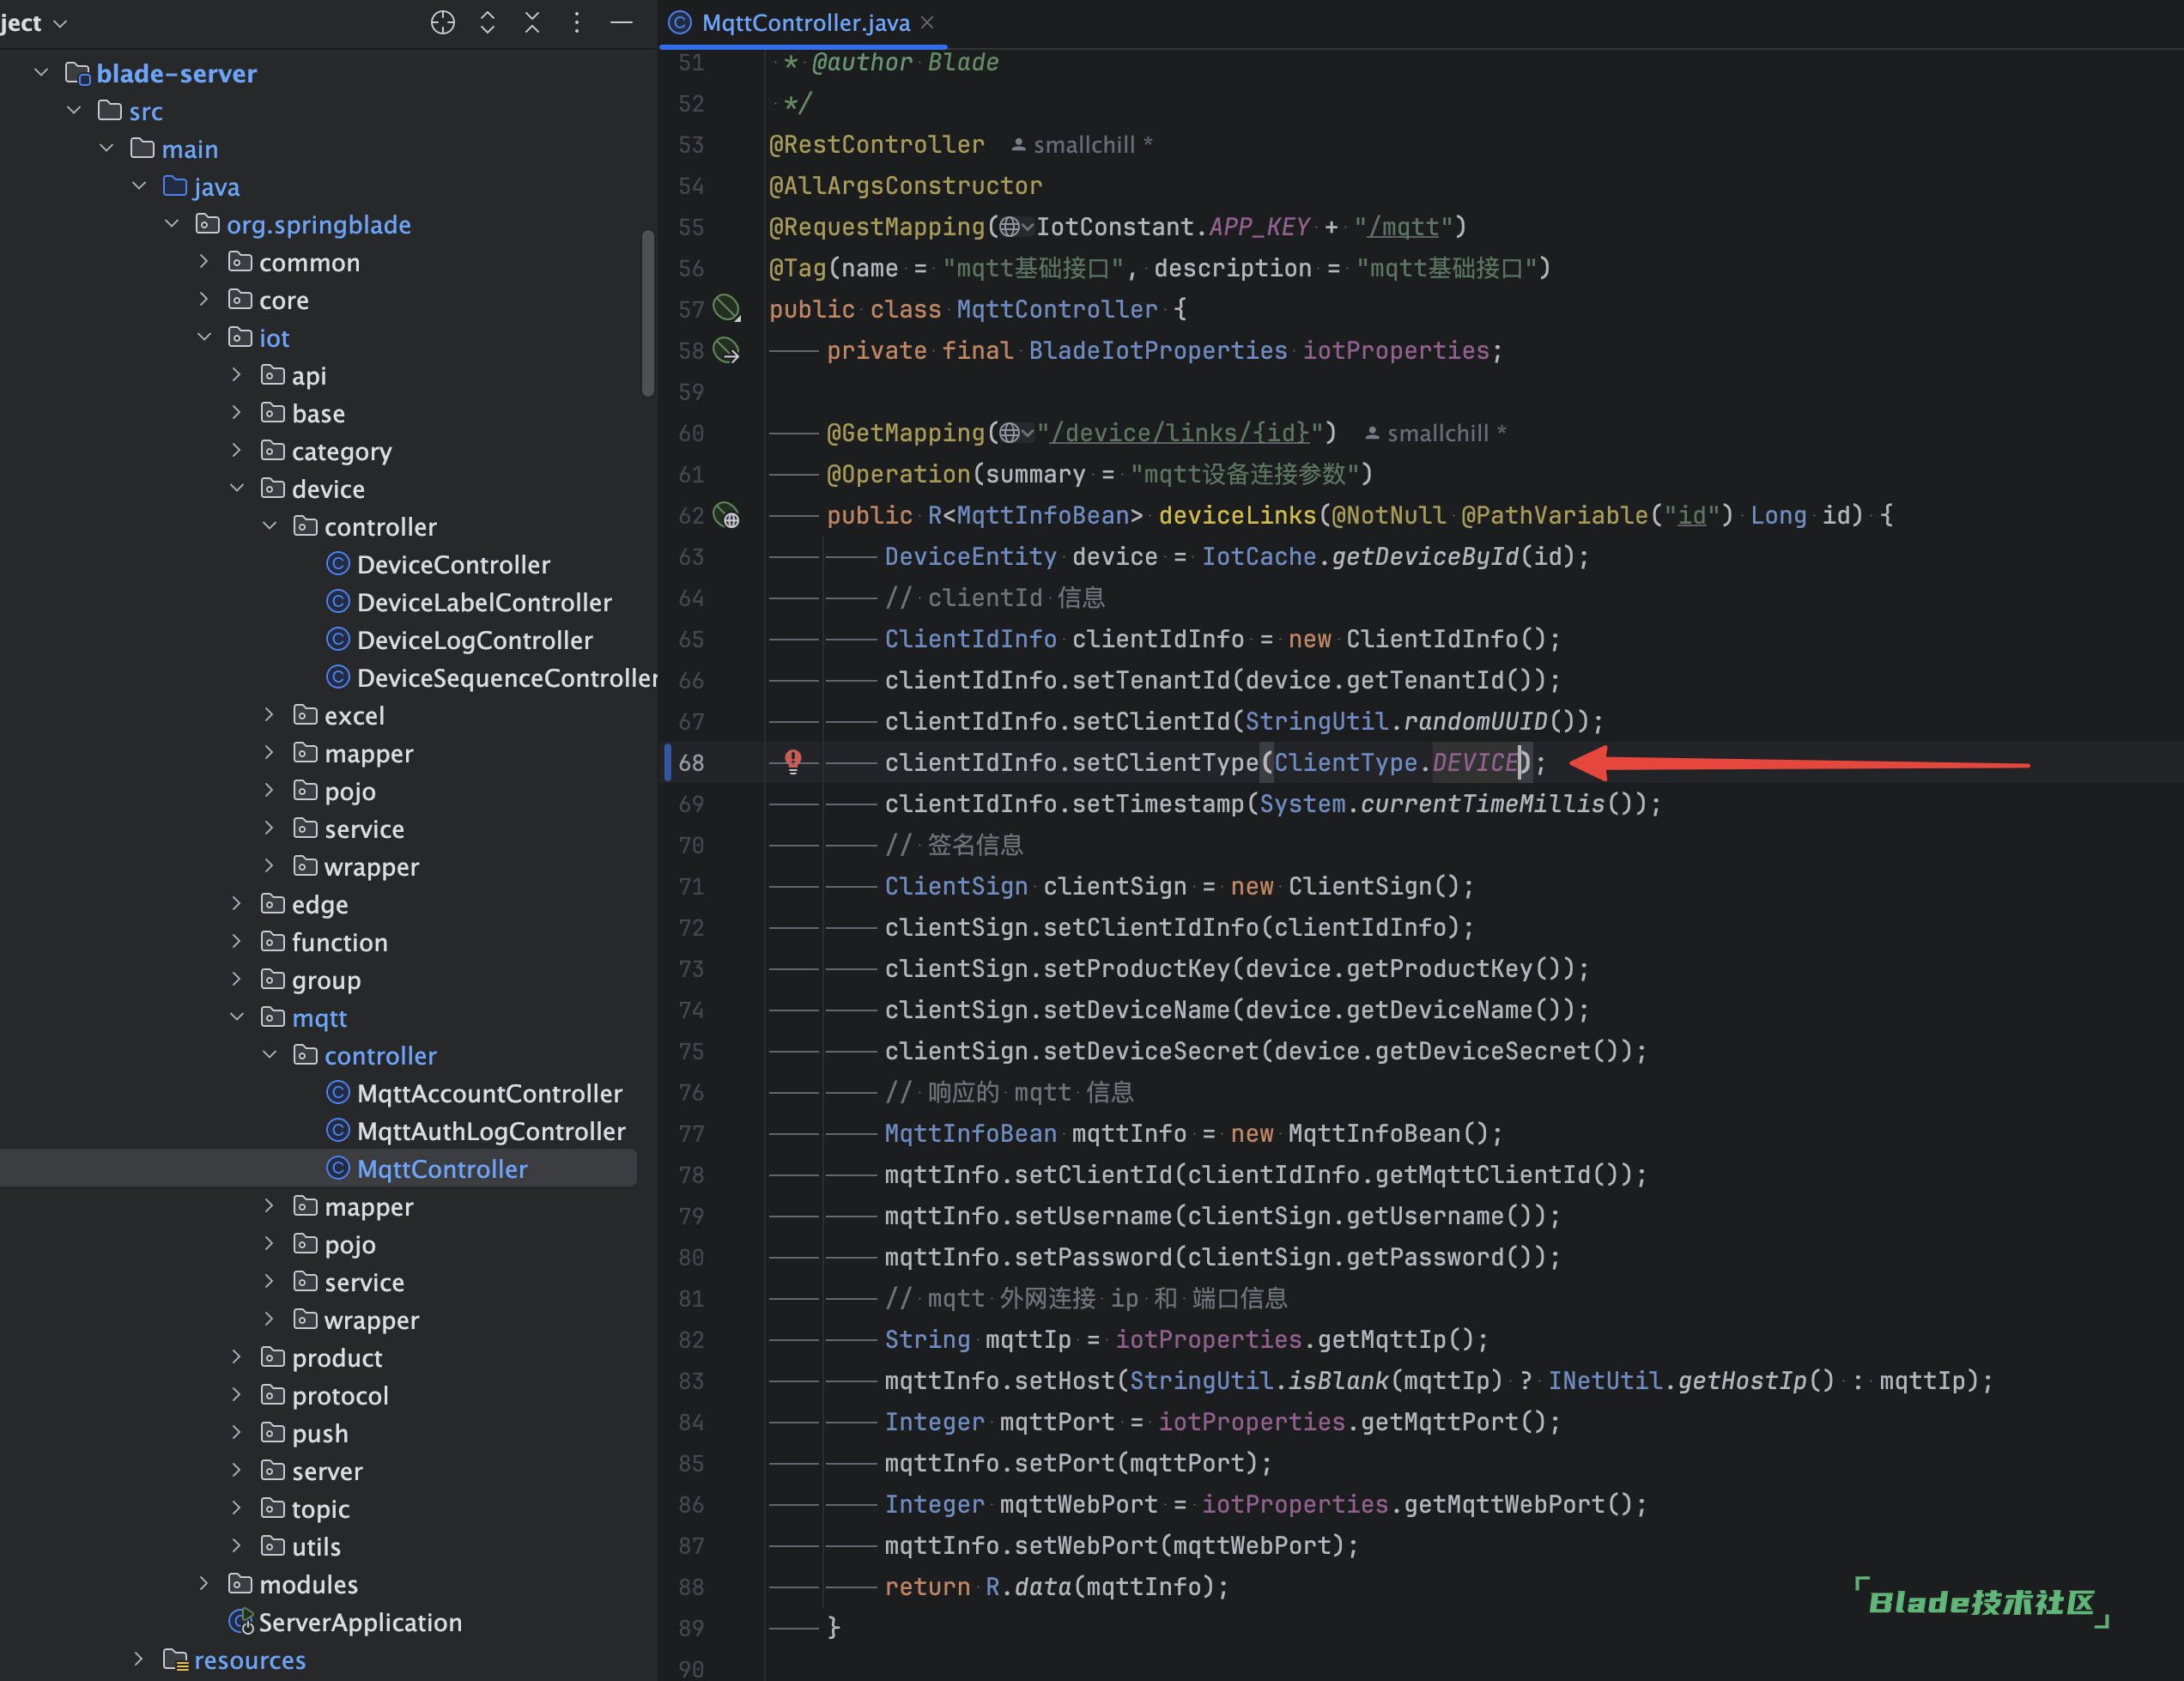The width and height of the screenshot is (2184, 1681).
Task: Click the Select Opened File target icon
Action: tap(442, 22)
